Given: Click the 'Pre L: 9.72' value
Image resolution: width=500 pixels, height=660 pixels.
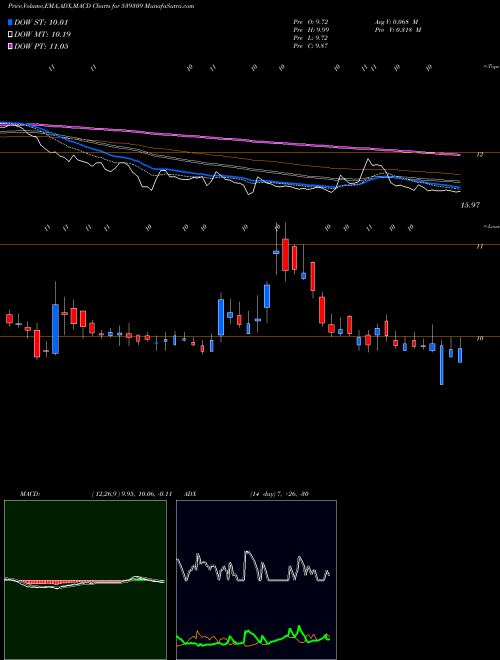Looking at the screenshot, I should tap(311, 37).
